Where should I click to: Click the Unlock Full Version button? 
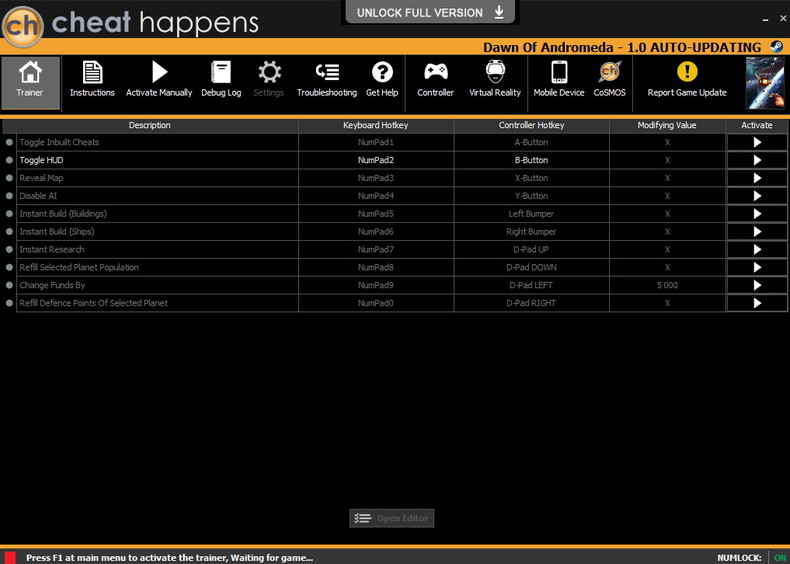click(x=430, y=12)
